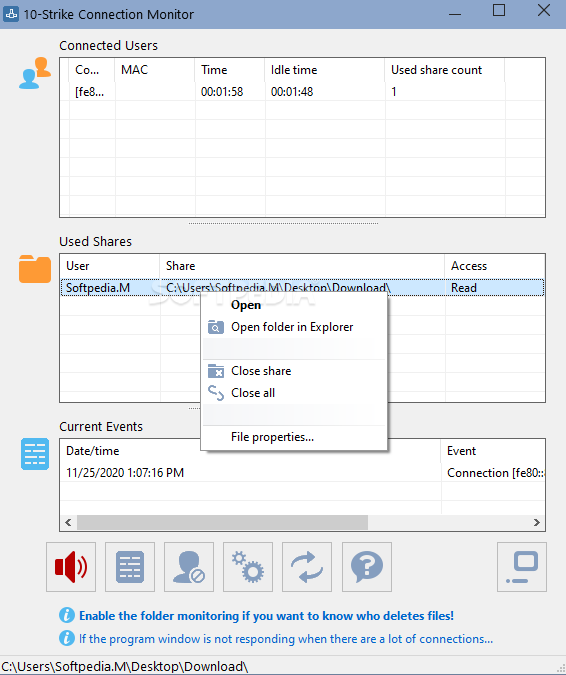Click the Close share folder icon
The width and height of the screenshot is (566, 675).
pyautogui.click(x=216, y=371)
